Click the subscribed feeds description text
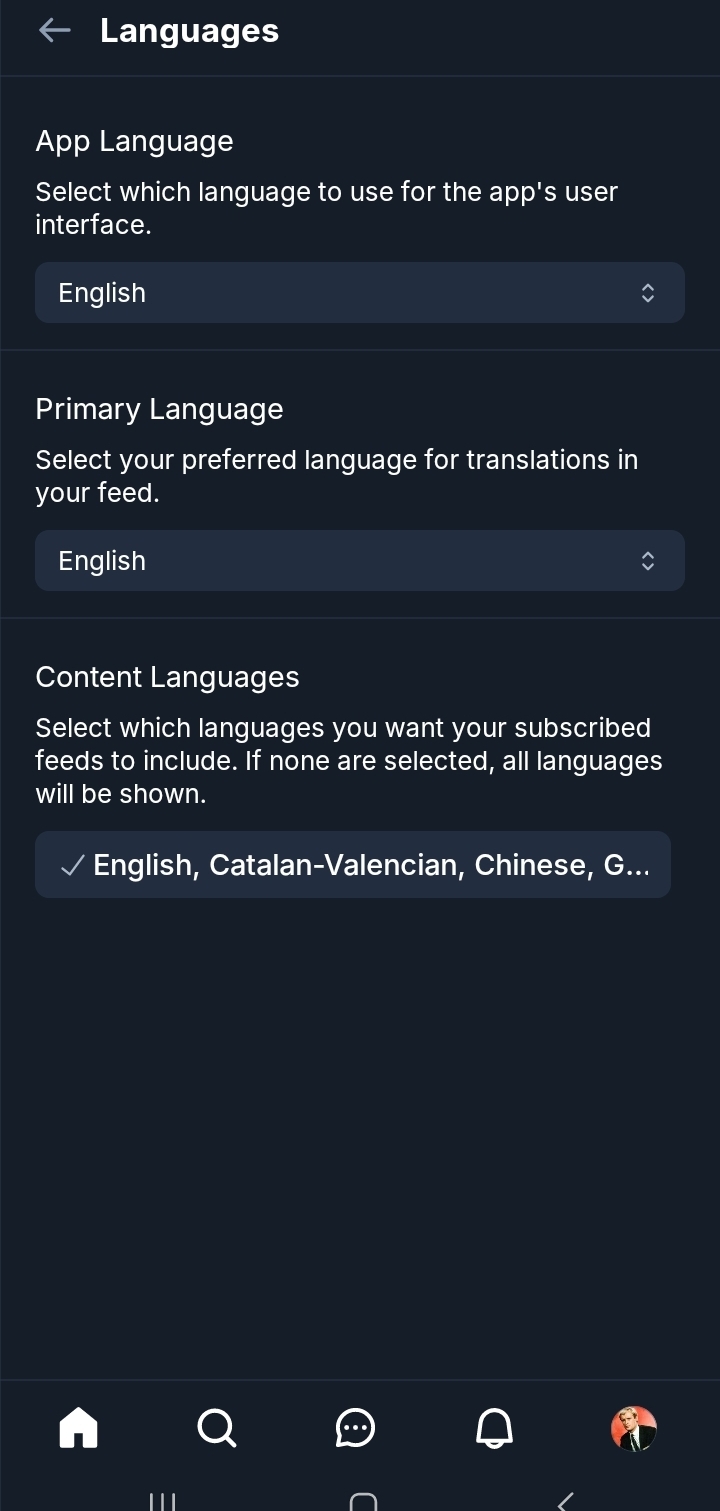The height and width of the screenshot is (1511, 720). click(x=348, y=761)
